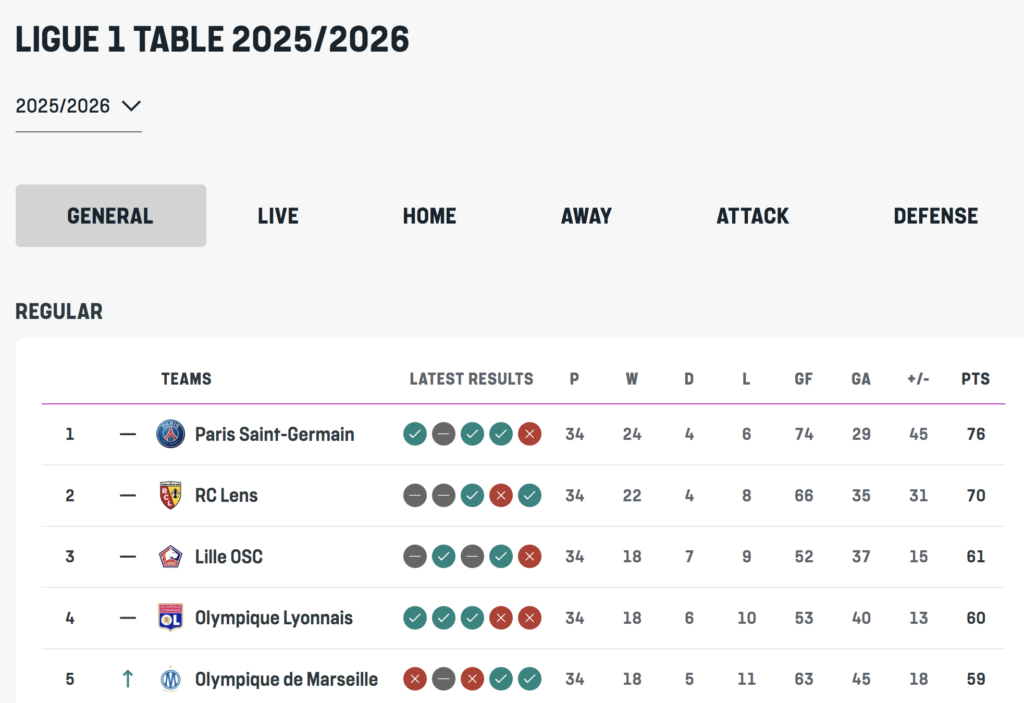The image size is (1024, 703).
Task: Click the PTS column header
Action: [x=976, y=379]
